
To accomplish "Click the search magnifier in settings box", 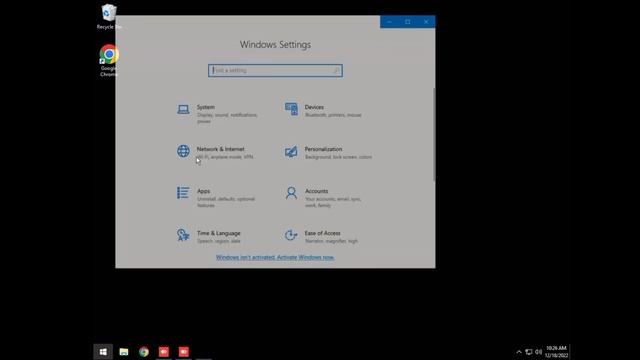I will click(336, 71).
